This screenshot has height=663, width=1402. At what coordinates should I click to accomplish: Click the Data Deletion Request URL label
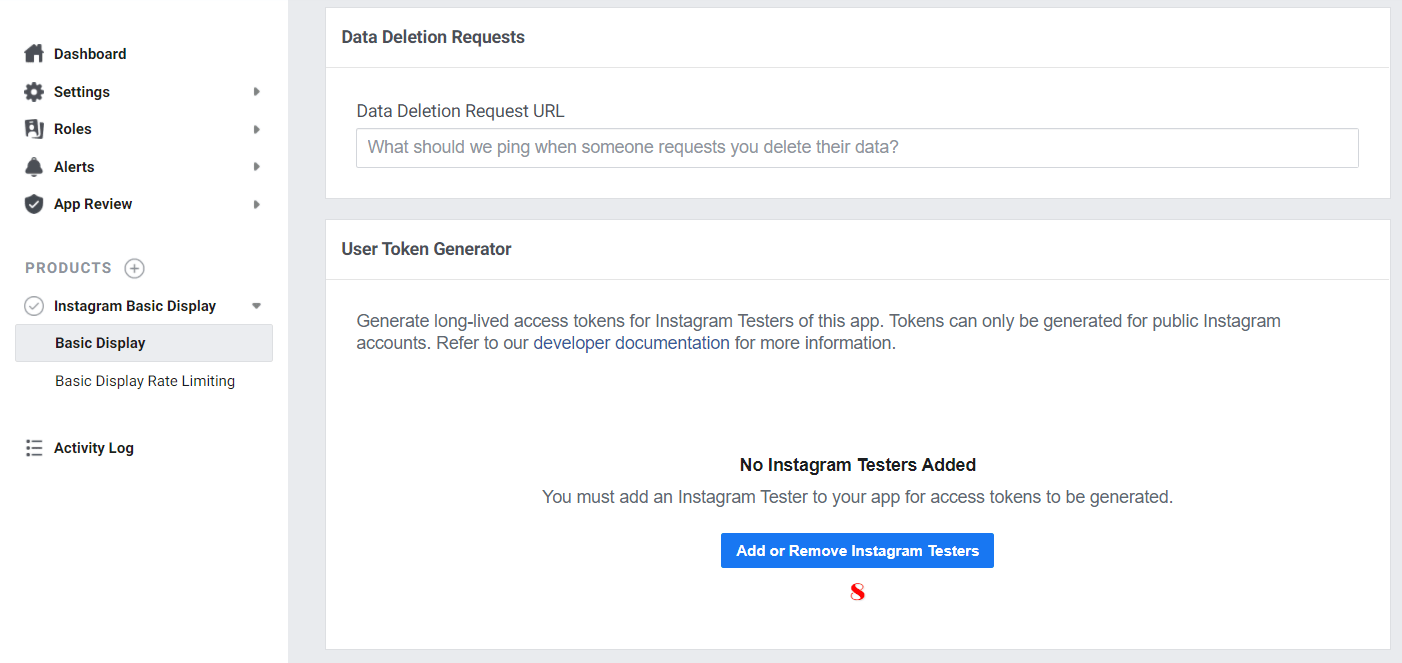click(x=461, y=111)
